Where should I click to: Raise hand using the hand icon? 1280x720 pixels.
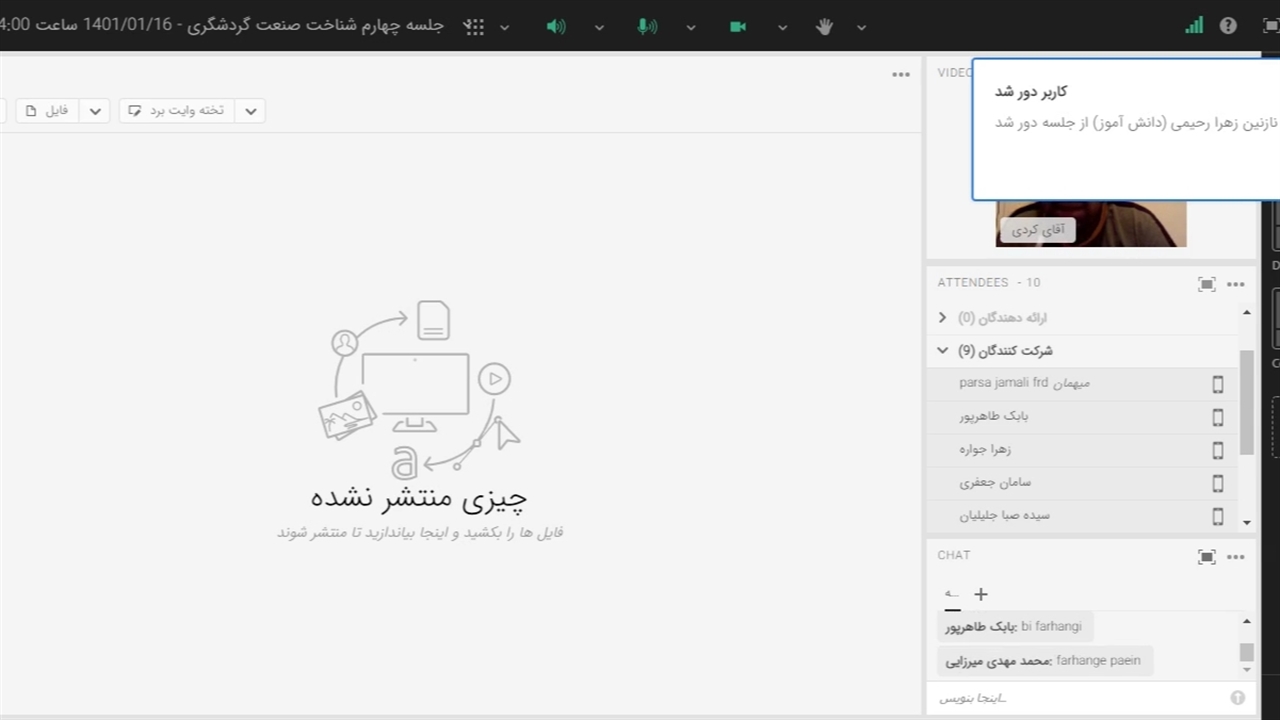click(825, 27)
